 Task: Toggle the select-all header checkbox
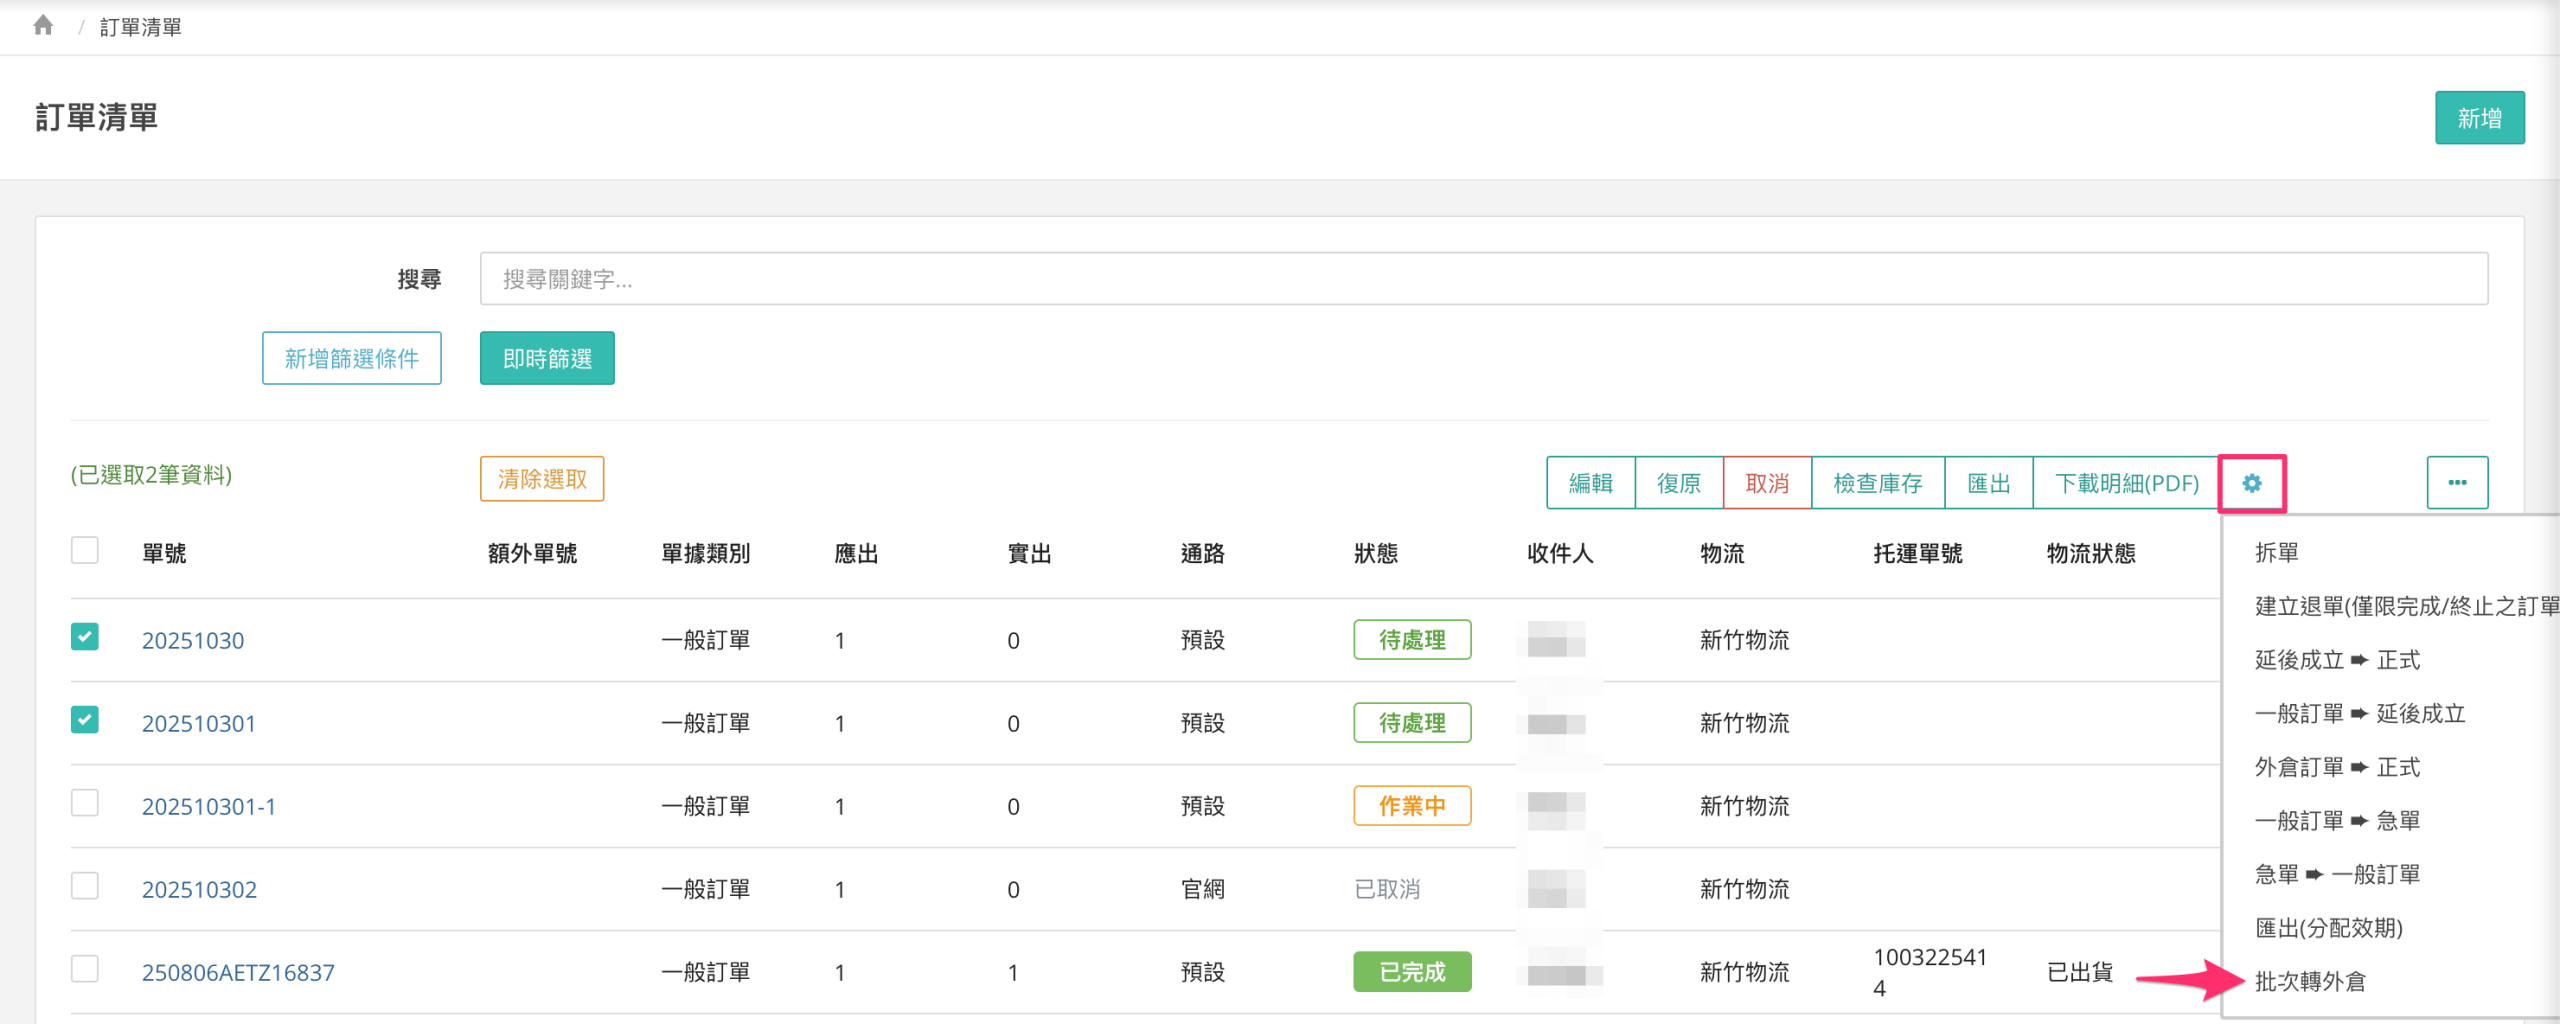click(x=85, y=551)
